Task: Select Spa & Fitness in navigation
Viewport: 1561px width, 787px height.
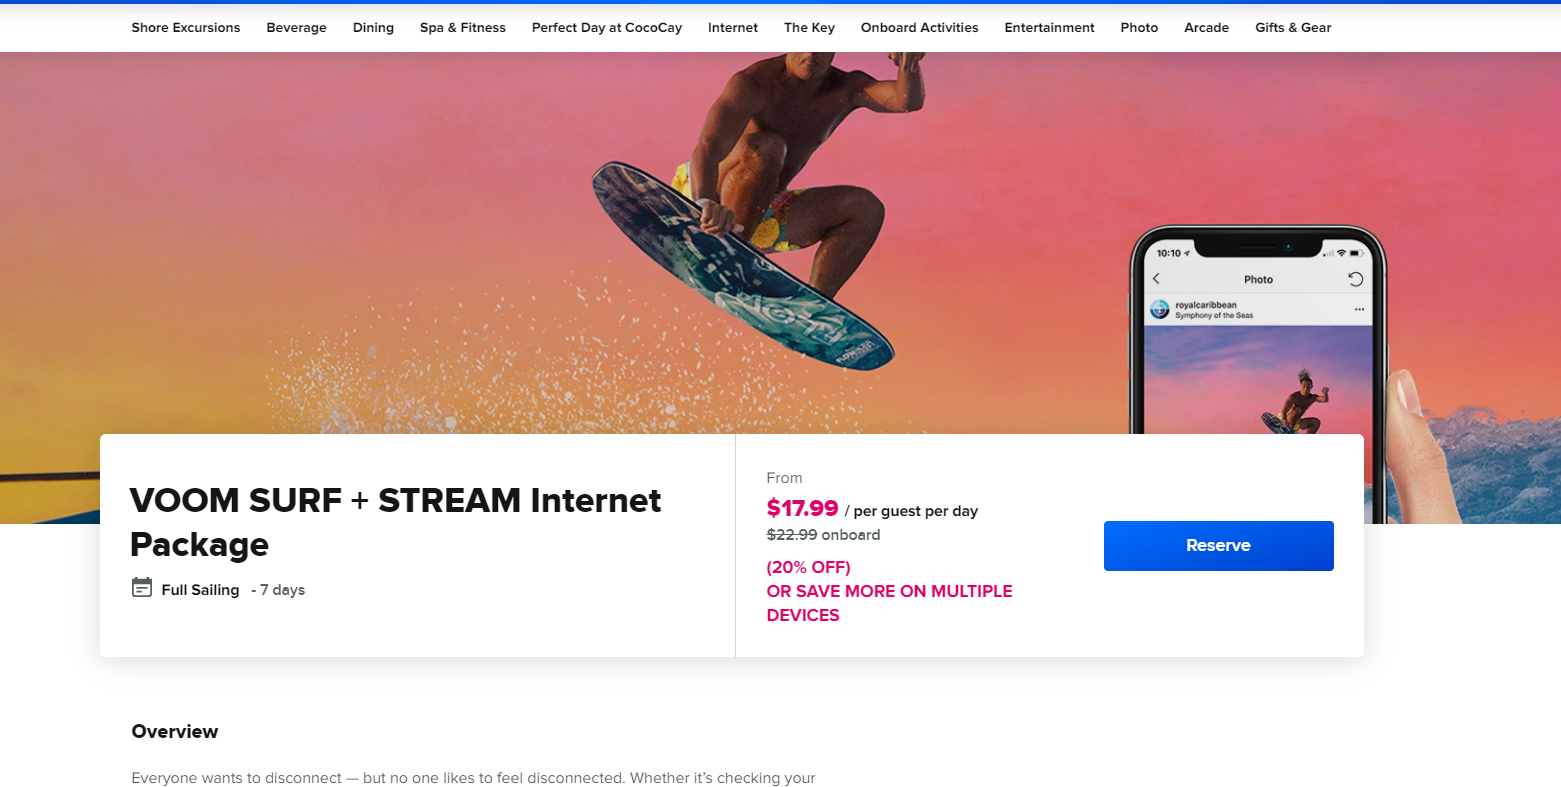Action: pyautogui.click(x=463, y=28)
